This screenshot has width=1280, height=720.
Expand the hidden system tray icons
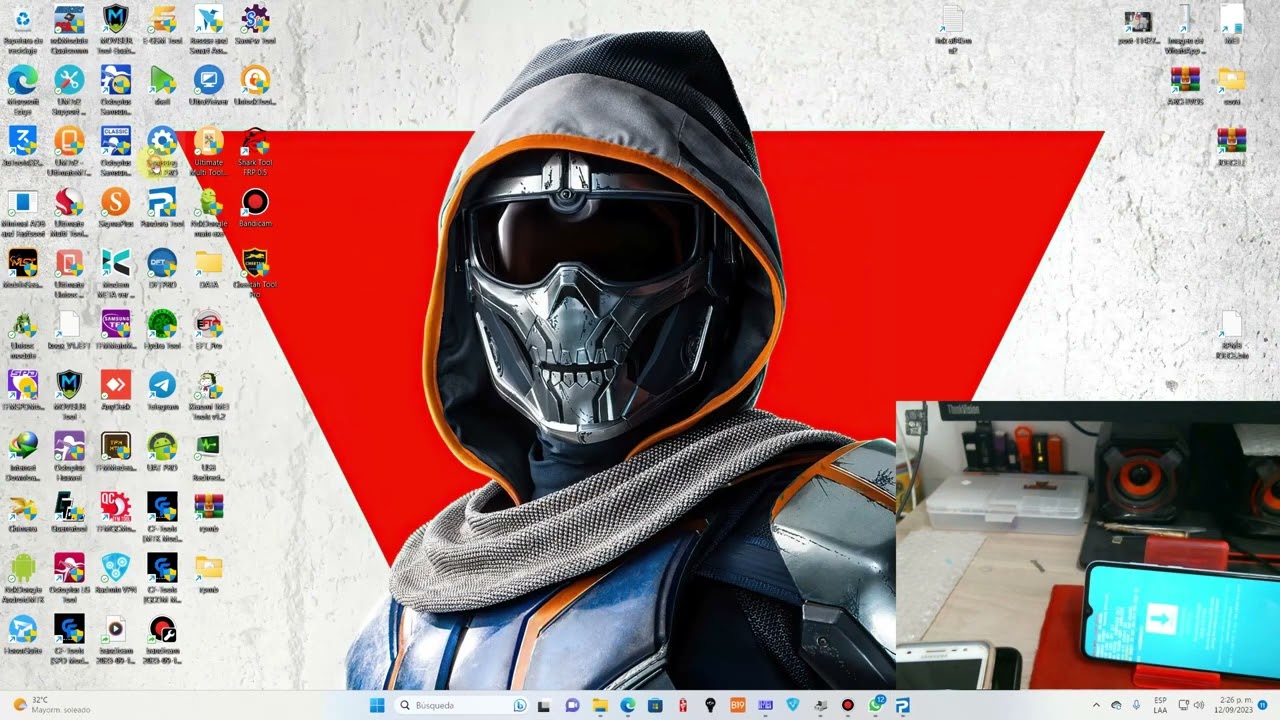1096,705
